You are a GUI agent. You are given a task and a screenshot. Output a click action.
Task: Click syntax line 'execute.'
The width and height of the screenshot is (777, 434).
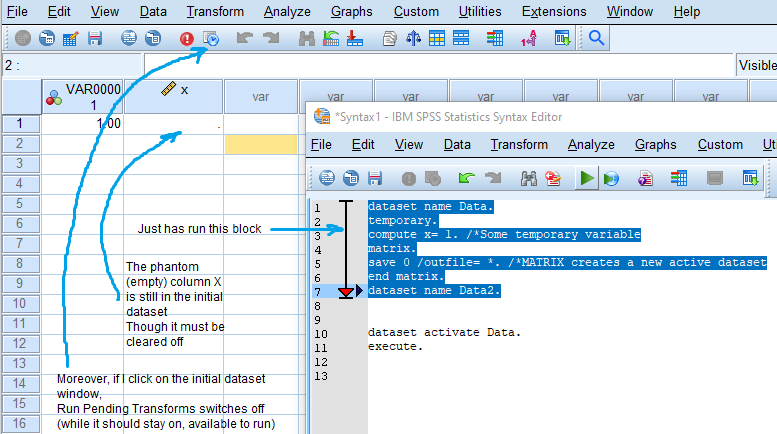pos(395,346)
